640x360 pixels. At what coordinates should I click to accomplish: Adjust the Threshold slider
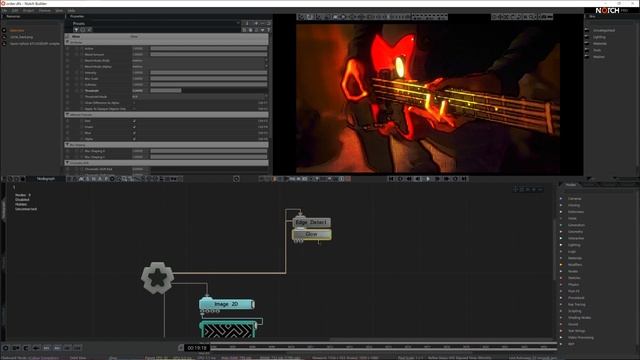click(209, 91)
